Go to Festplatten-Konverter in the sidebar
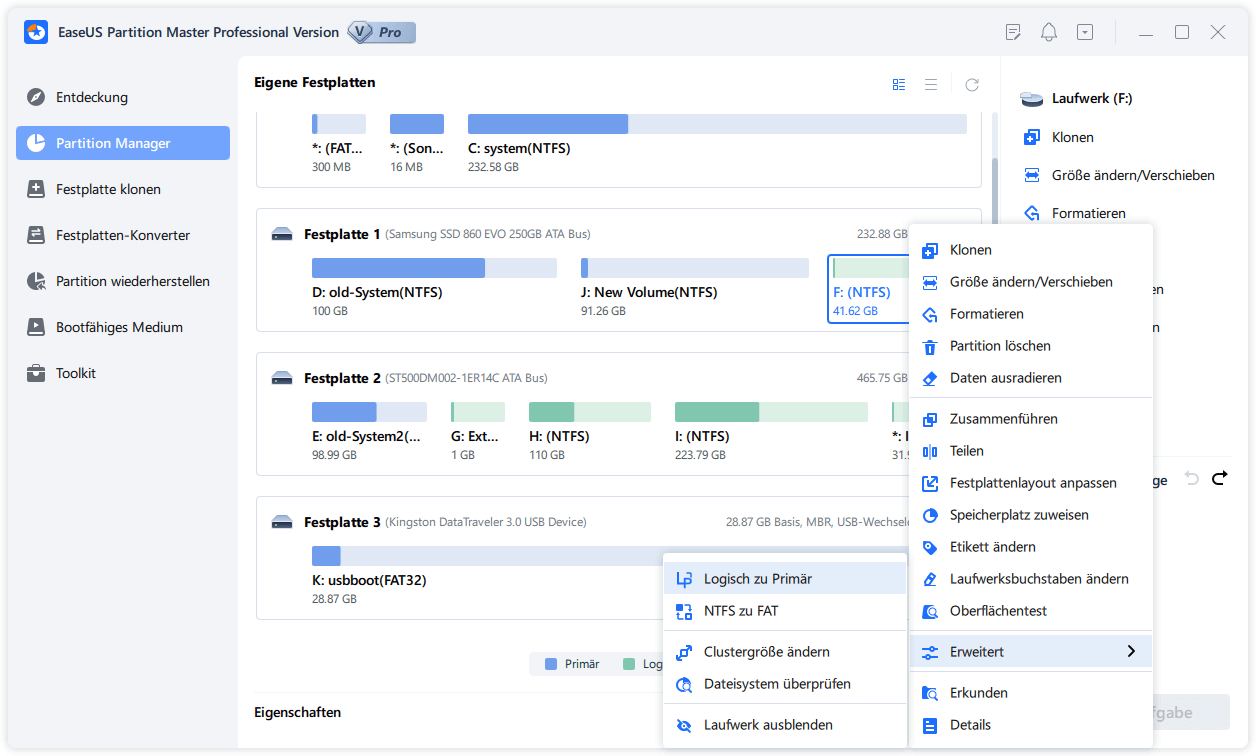 click(x=123, y=235)
